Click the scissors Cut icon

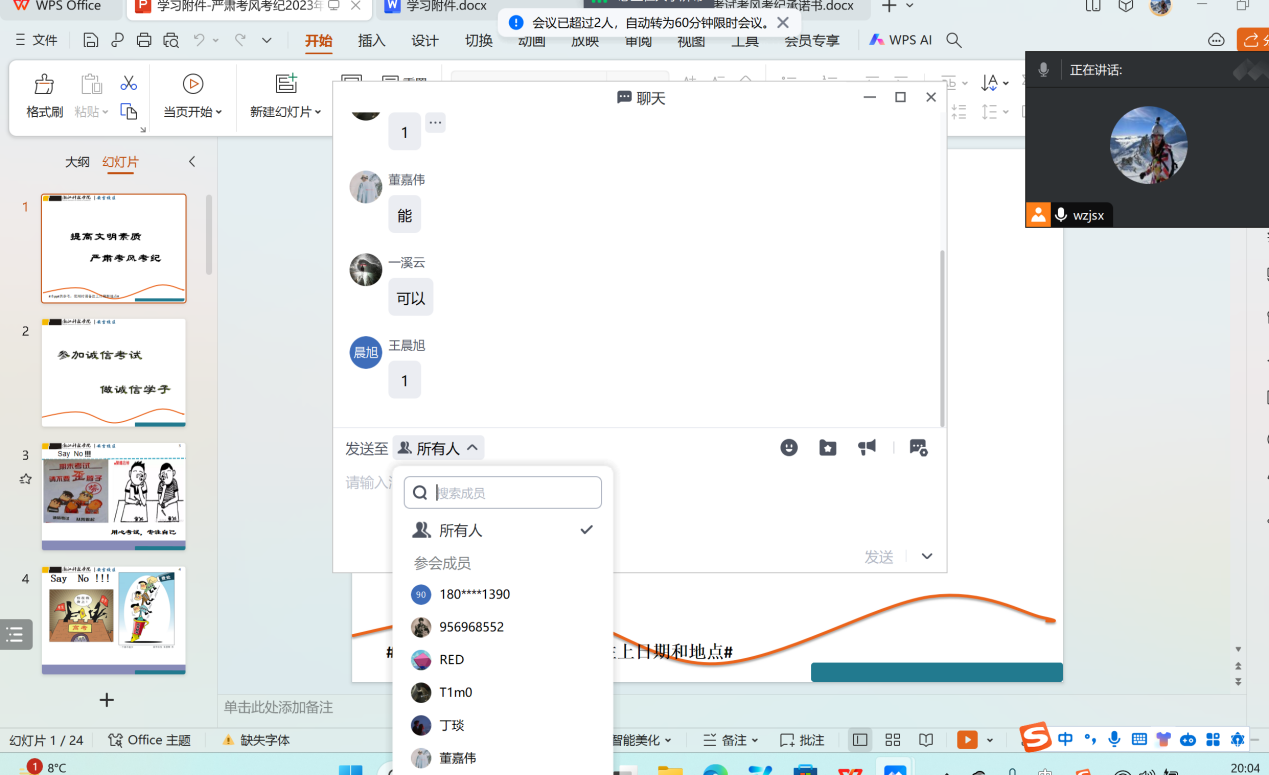click(128, 83)
